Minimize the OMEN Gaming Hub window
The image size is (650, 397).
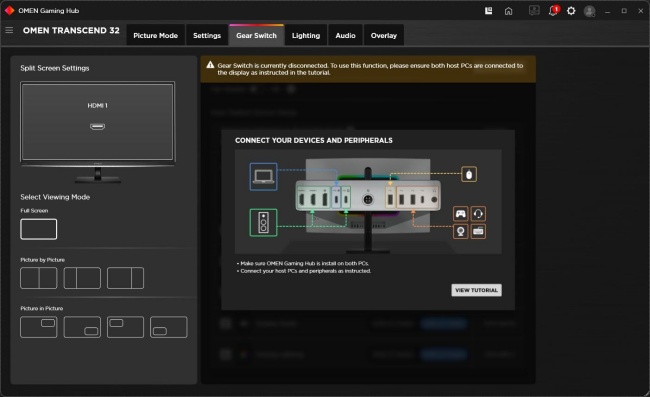pyautogui.click(x=607, y=11)
